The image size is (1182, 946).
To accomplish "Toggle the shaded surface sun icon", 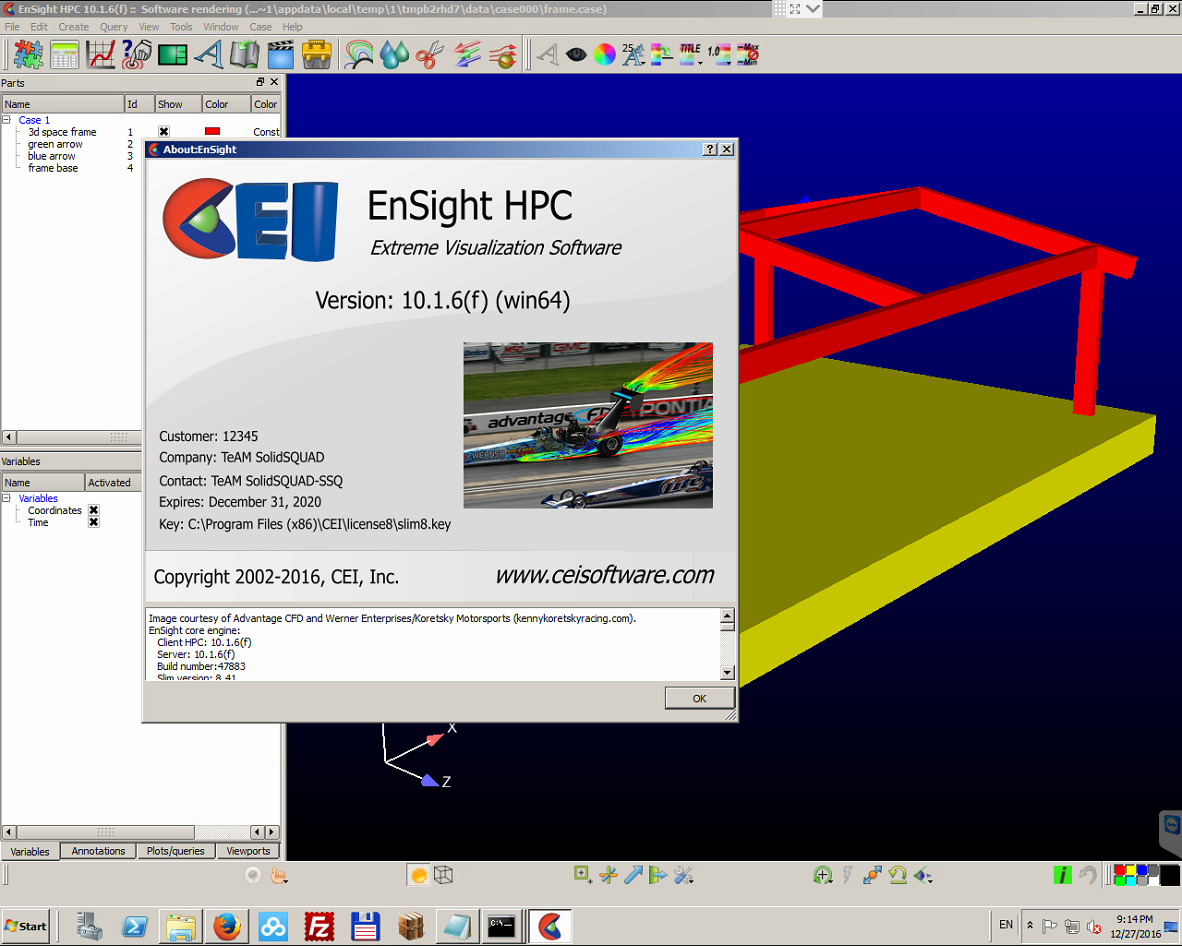I will (x=418, y=874).
